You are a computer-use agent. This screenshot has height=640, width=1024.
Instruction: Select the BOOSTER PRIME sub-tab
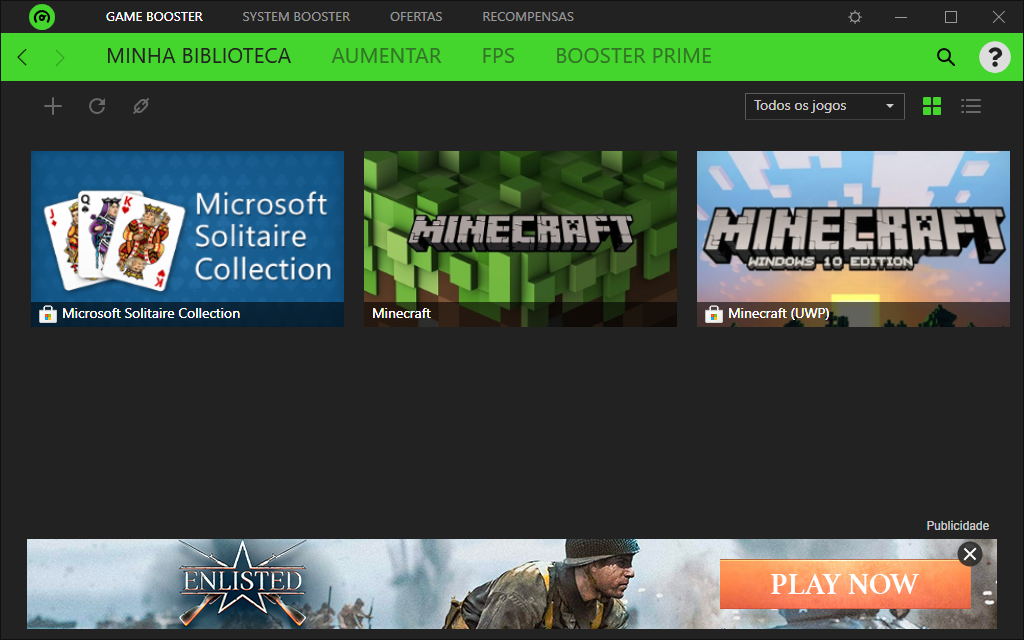click(633, 56)
